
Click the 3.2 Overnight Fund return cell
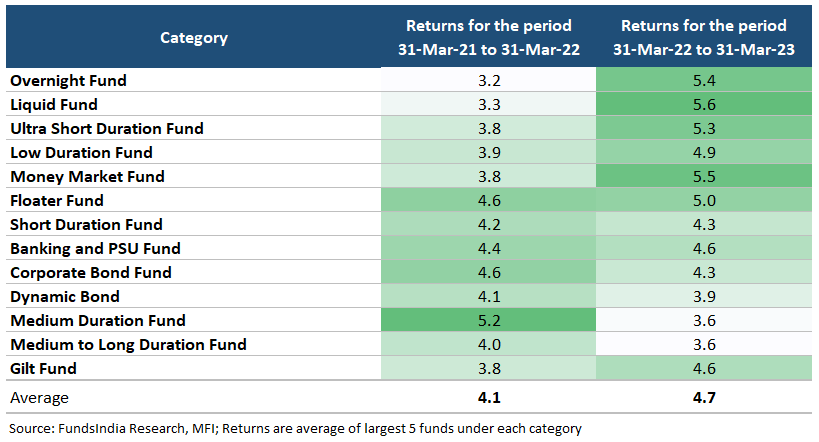490,80
